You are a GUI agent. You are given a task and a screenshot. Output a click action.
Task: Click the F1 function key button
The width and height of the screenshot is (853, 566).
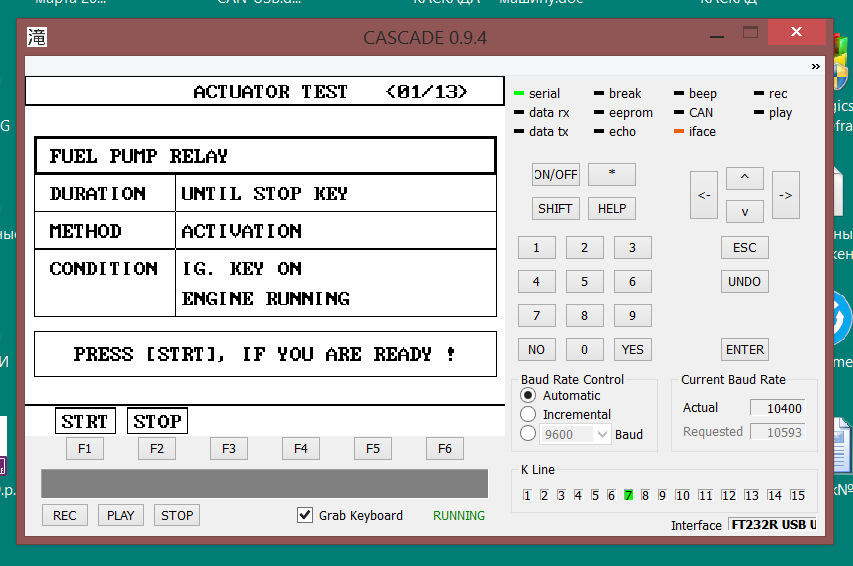[x=85, y=449]
